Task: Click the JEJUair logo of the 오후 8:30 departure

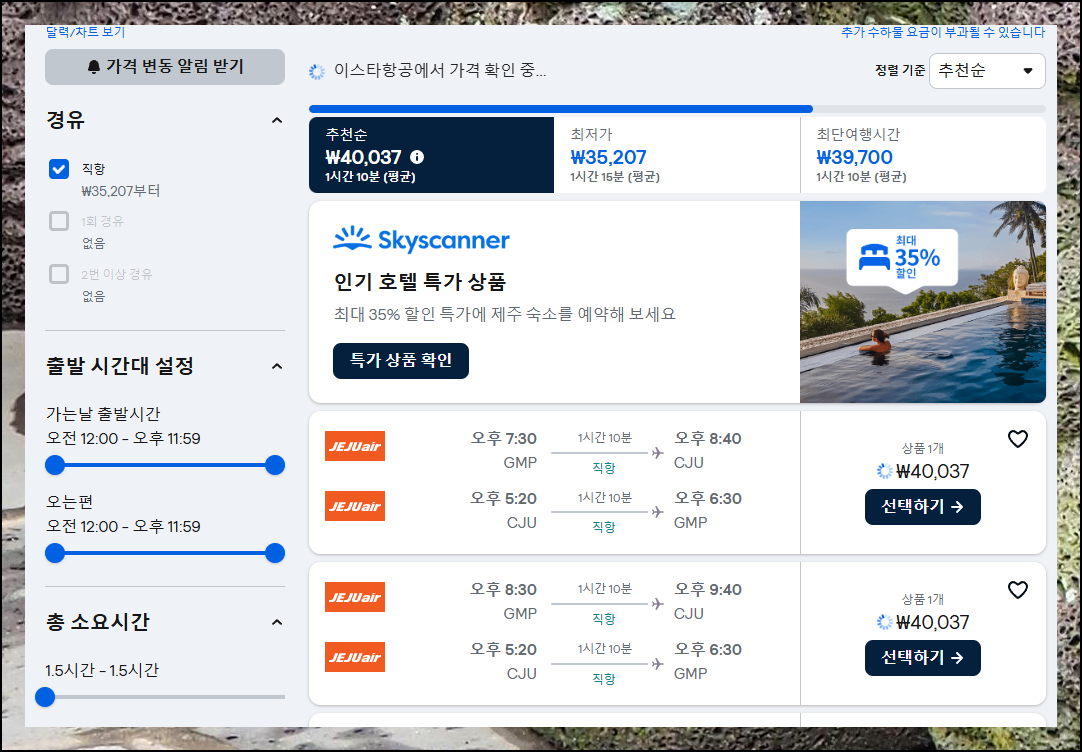Action: point(355,597)
